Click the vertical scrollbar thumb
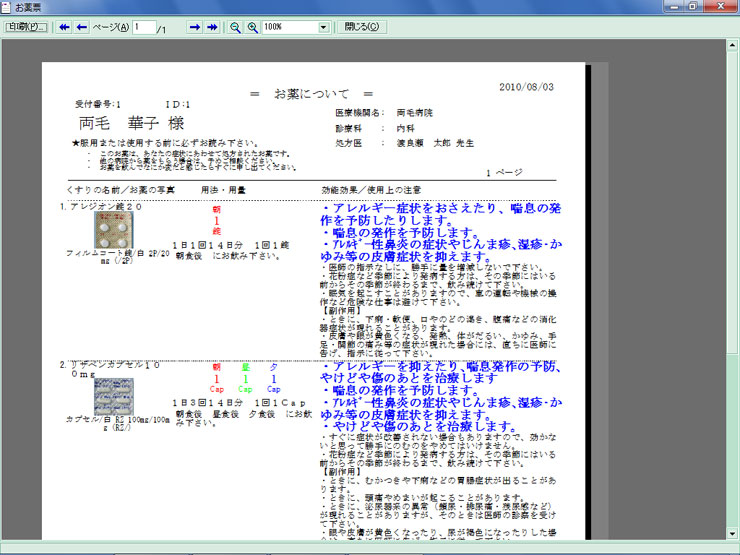Screen dimensions: 740x555 (x=732, y=203)
